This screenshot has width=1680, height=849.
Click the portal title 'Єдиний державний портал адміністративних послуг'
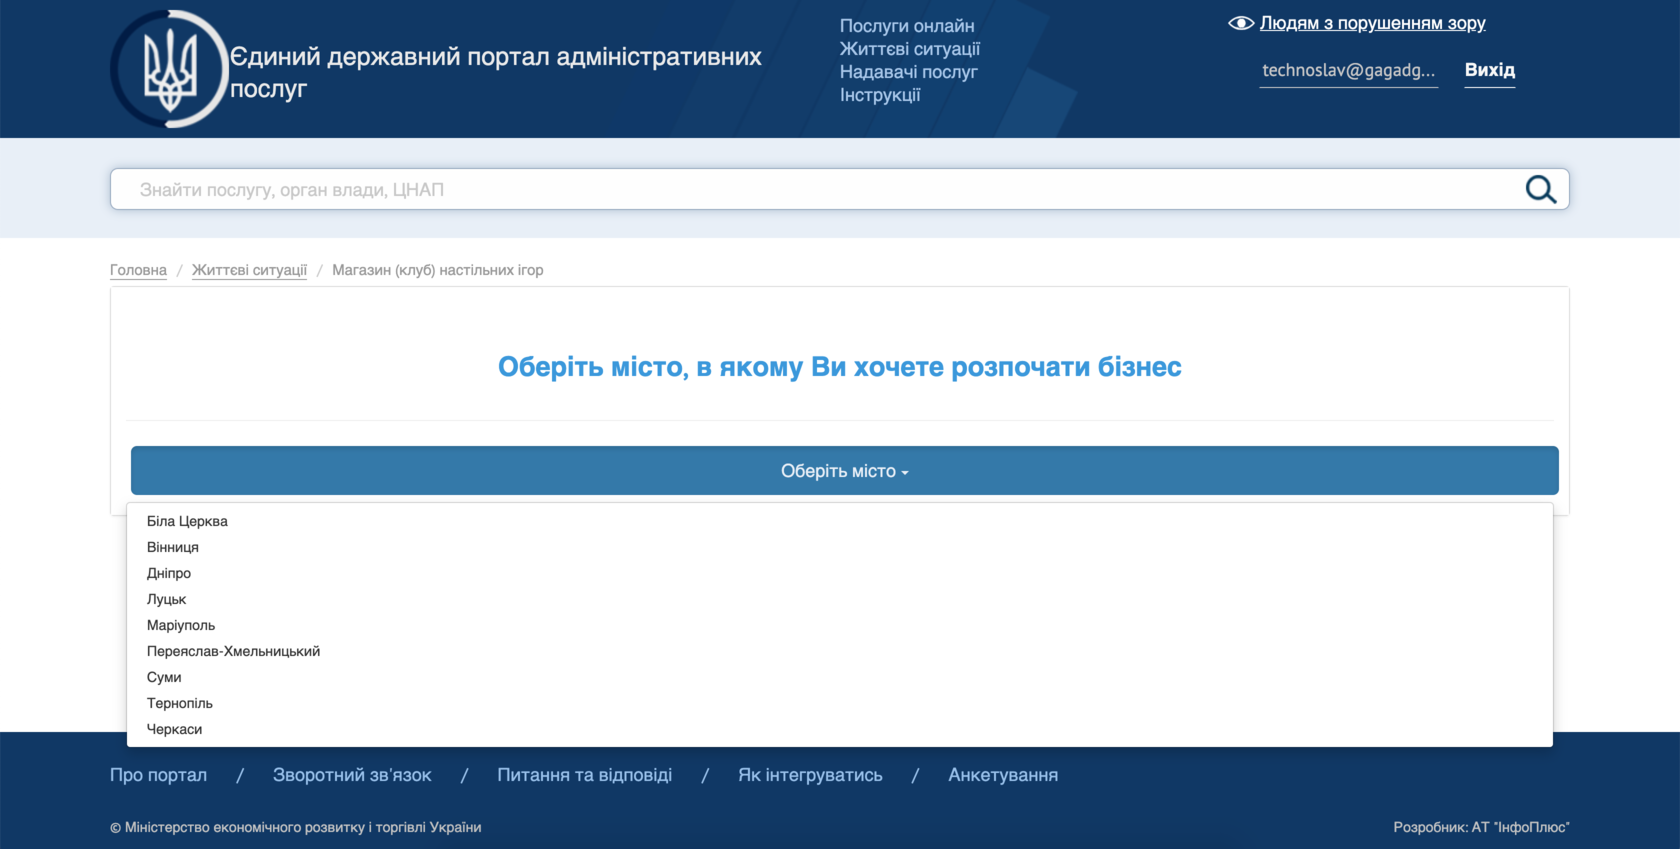[496, 72]
